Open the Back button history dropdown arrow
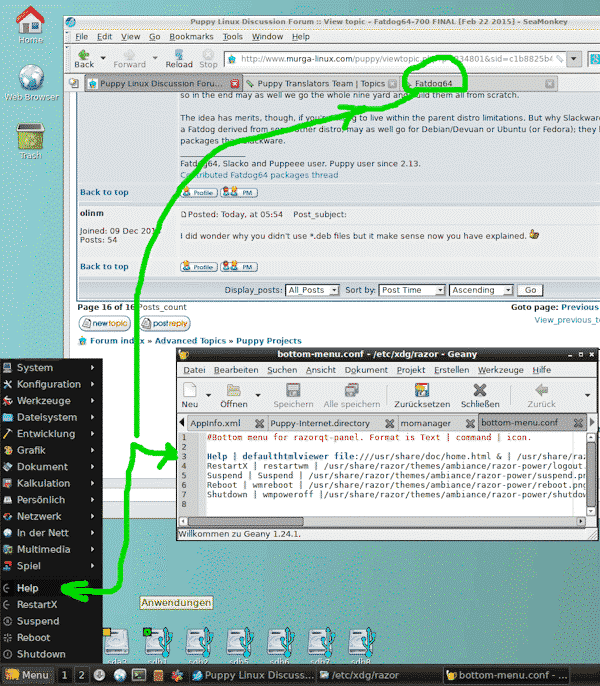 [x=103, y=58]
